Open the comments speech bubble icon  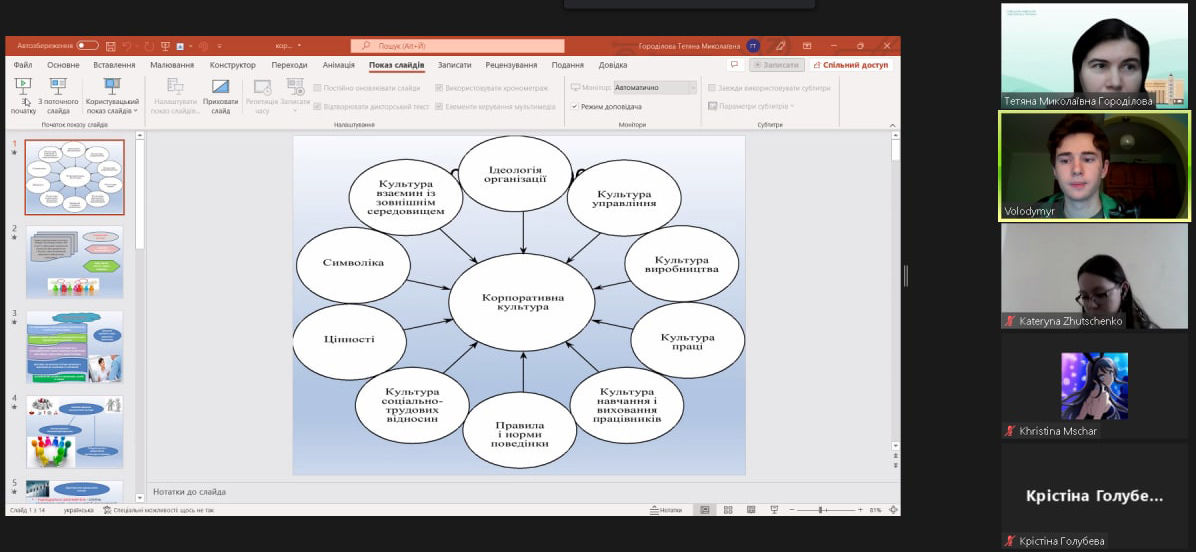tap(735, 65)
